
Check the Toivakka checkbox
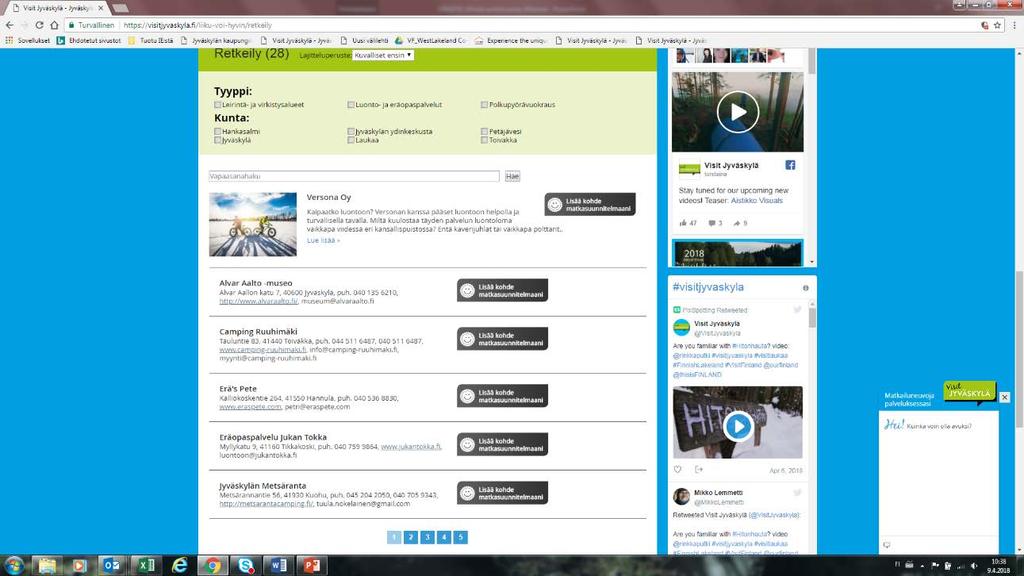(x=484, y=140)
